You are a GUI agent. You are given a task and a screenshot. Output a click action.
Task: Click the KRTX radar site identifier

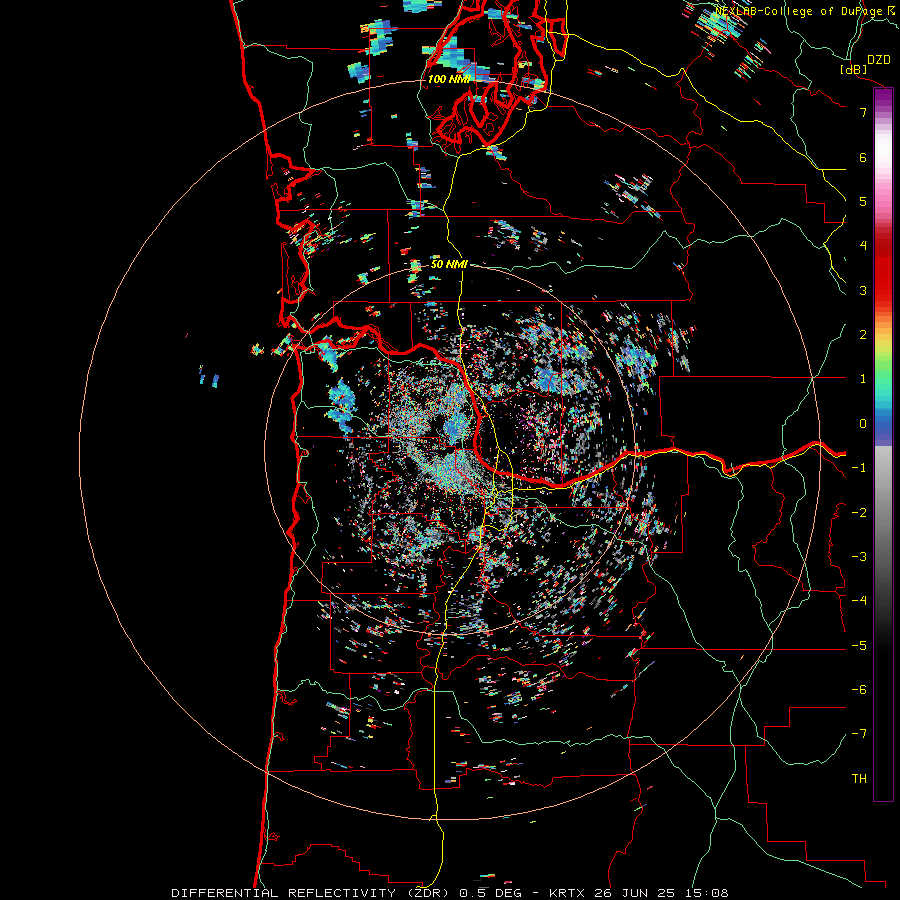pos(567,893)
